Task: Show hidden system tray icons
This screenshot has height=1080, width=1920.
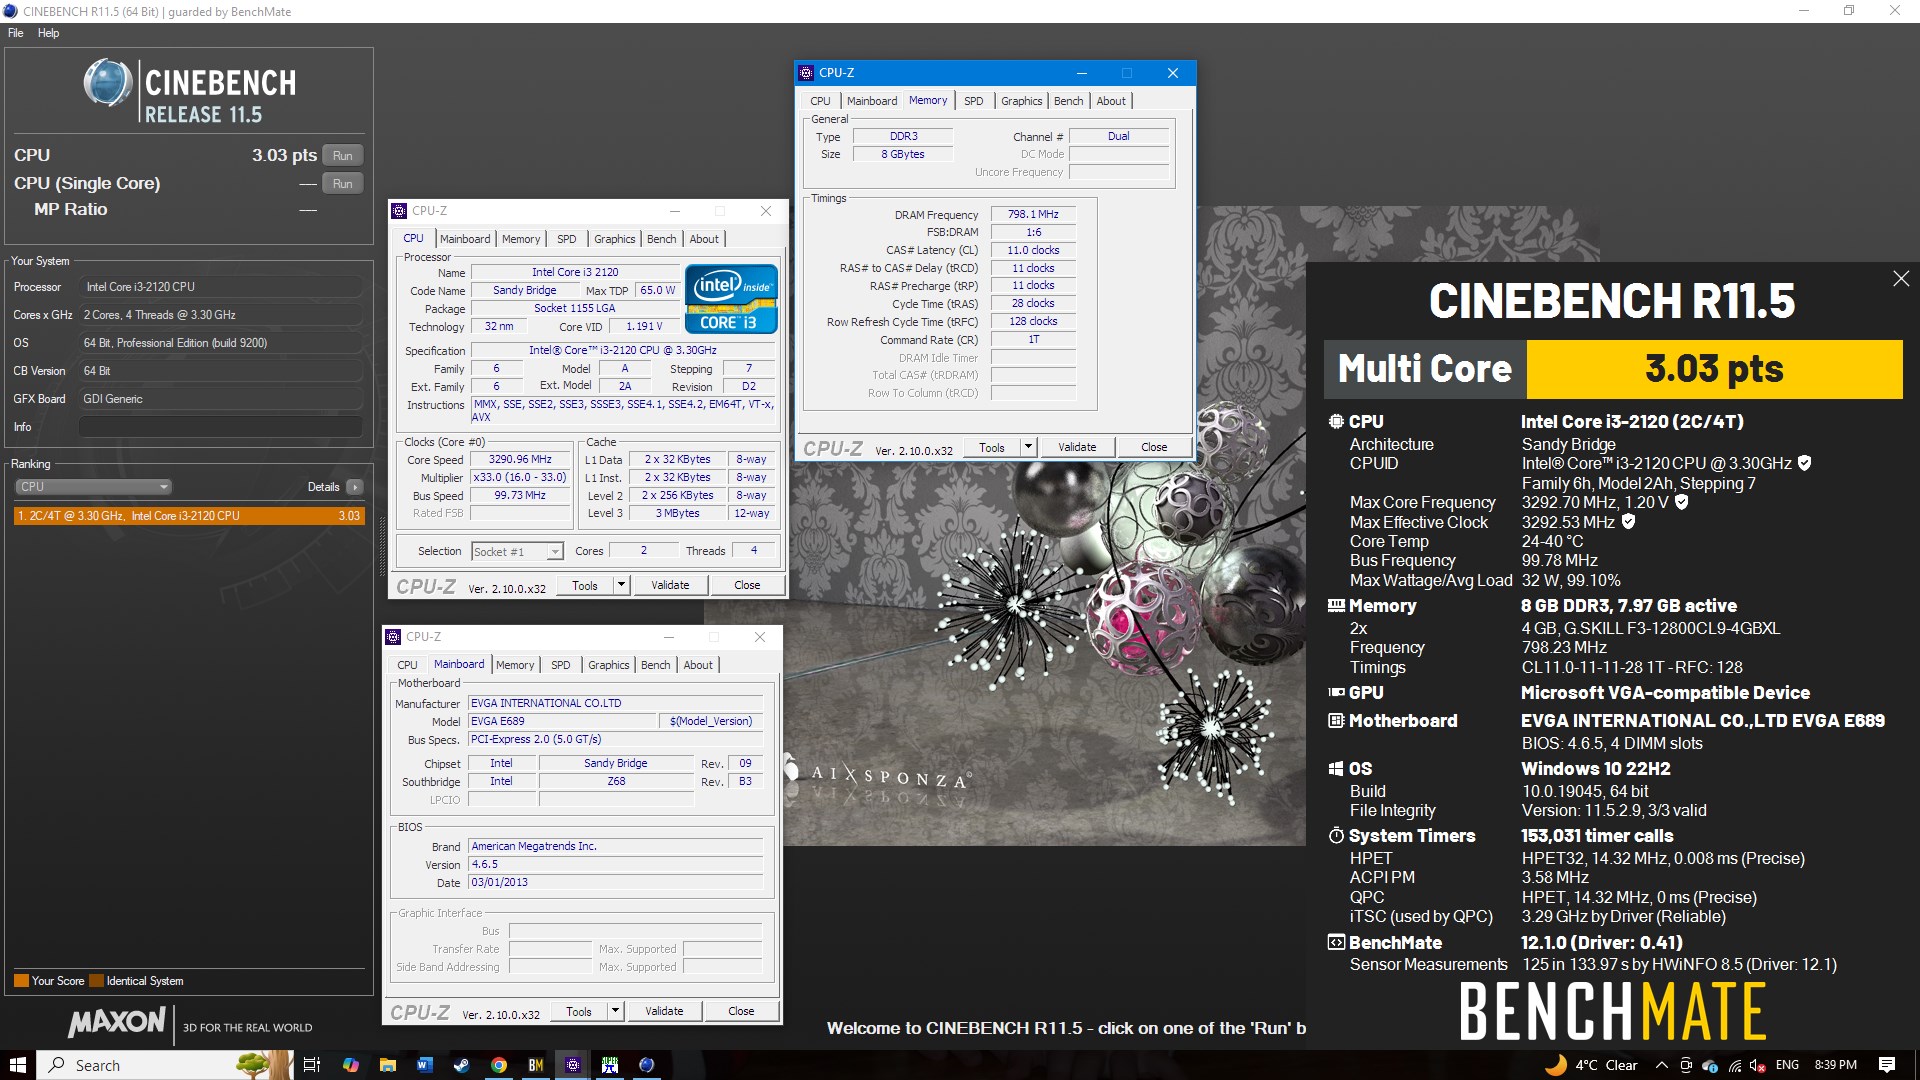Action: pyautogui.click(x=1661, y=1065)
